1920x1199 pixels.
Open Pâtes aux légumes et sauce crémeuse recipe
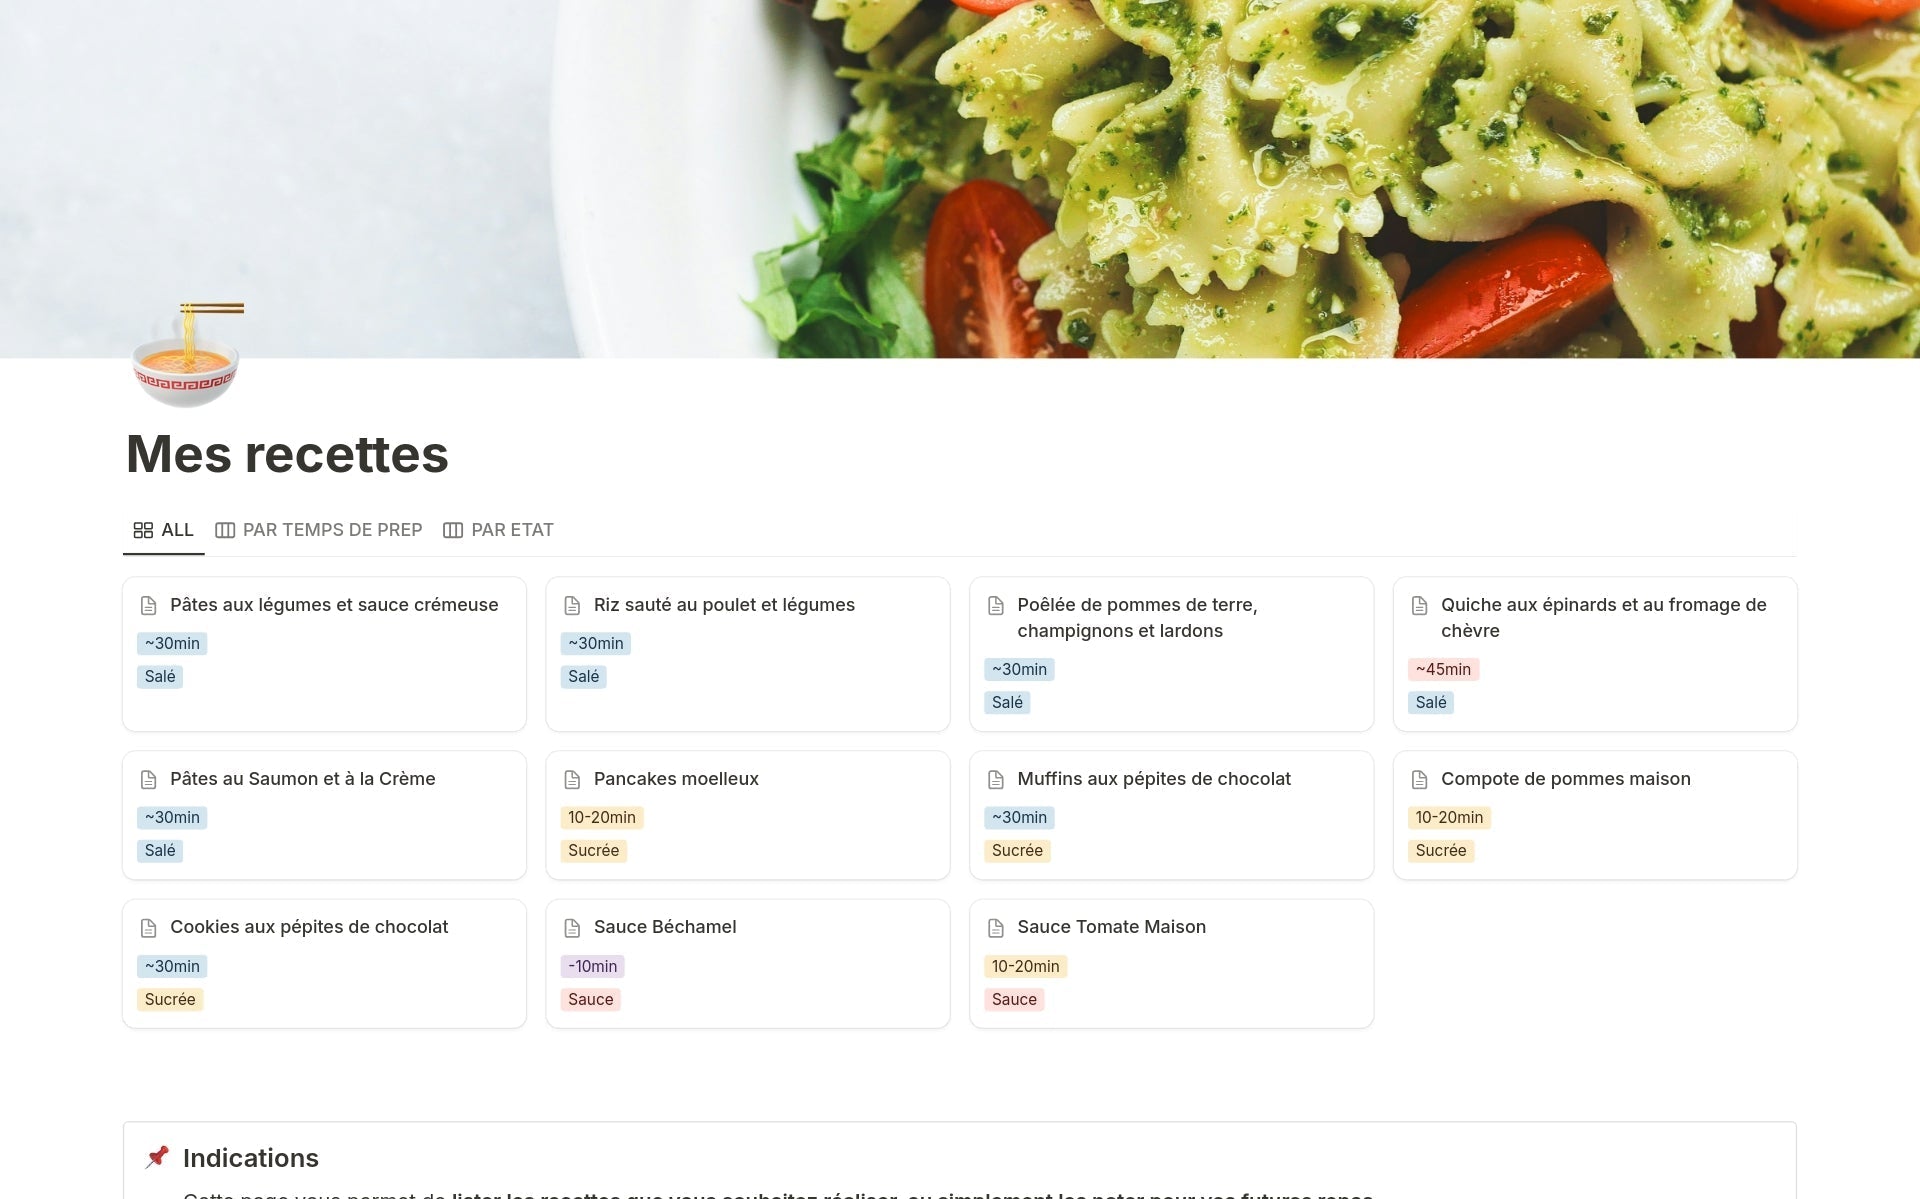[333, 605]
